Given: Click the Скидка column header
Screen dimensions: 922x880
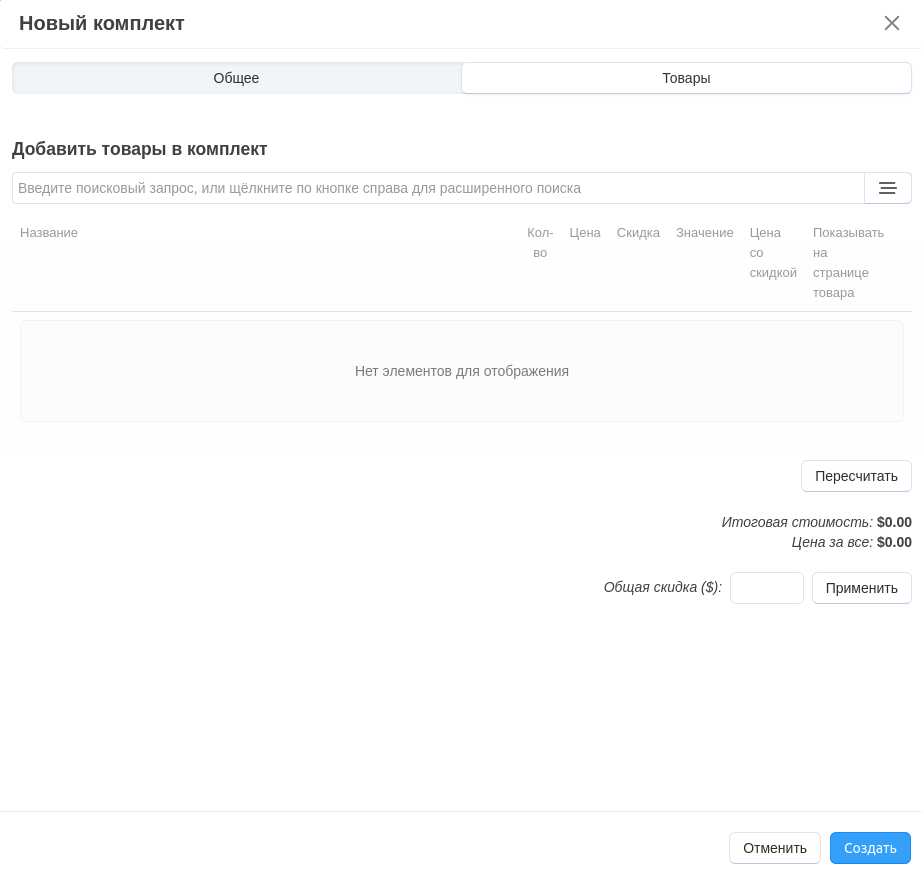Looking at the screenshot, I should pyautogui.click(x=638, y=233).
